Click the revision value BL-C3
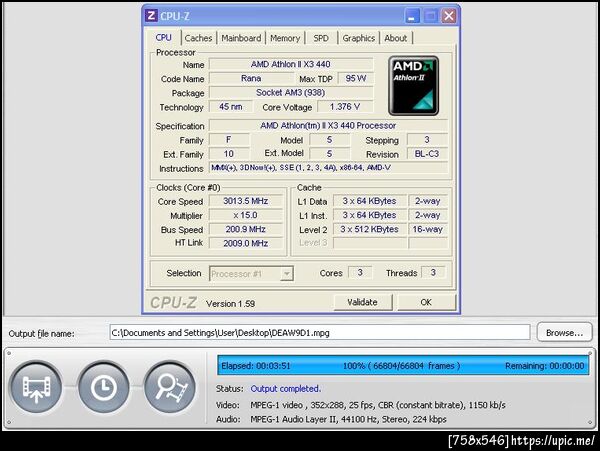This screenshot has height=451, width=600. coord(427,154)
